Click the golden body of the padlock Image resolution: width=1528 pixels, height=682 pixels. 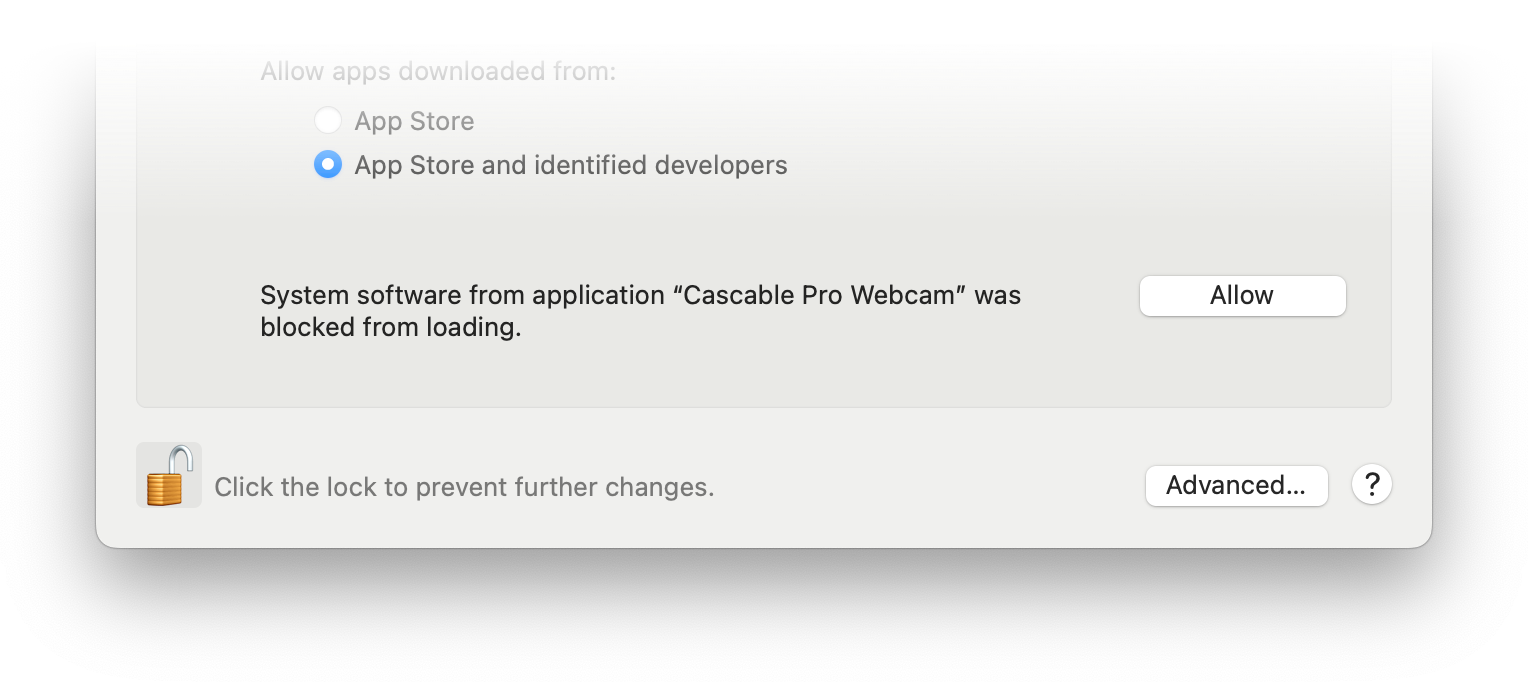(165, 487)
